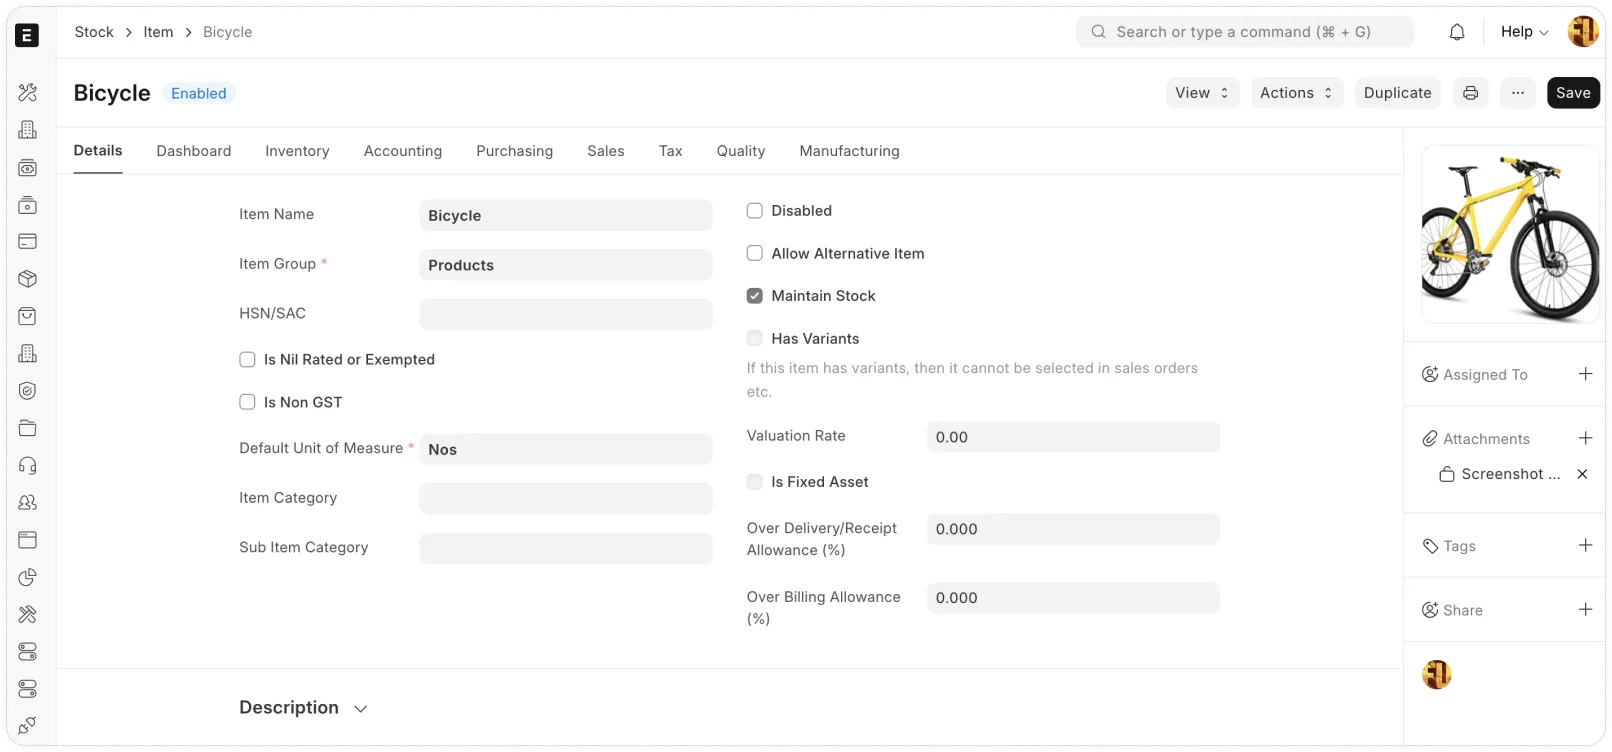Click the bicycle image thumbnail
The width and height of the screenshot is (1612, 752).
(1509, 235)
